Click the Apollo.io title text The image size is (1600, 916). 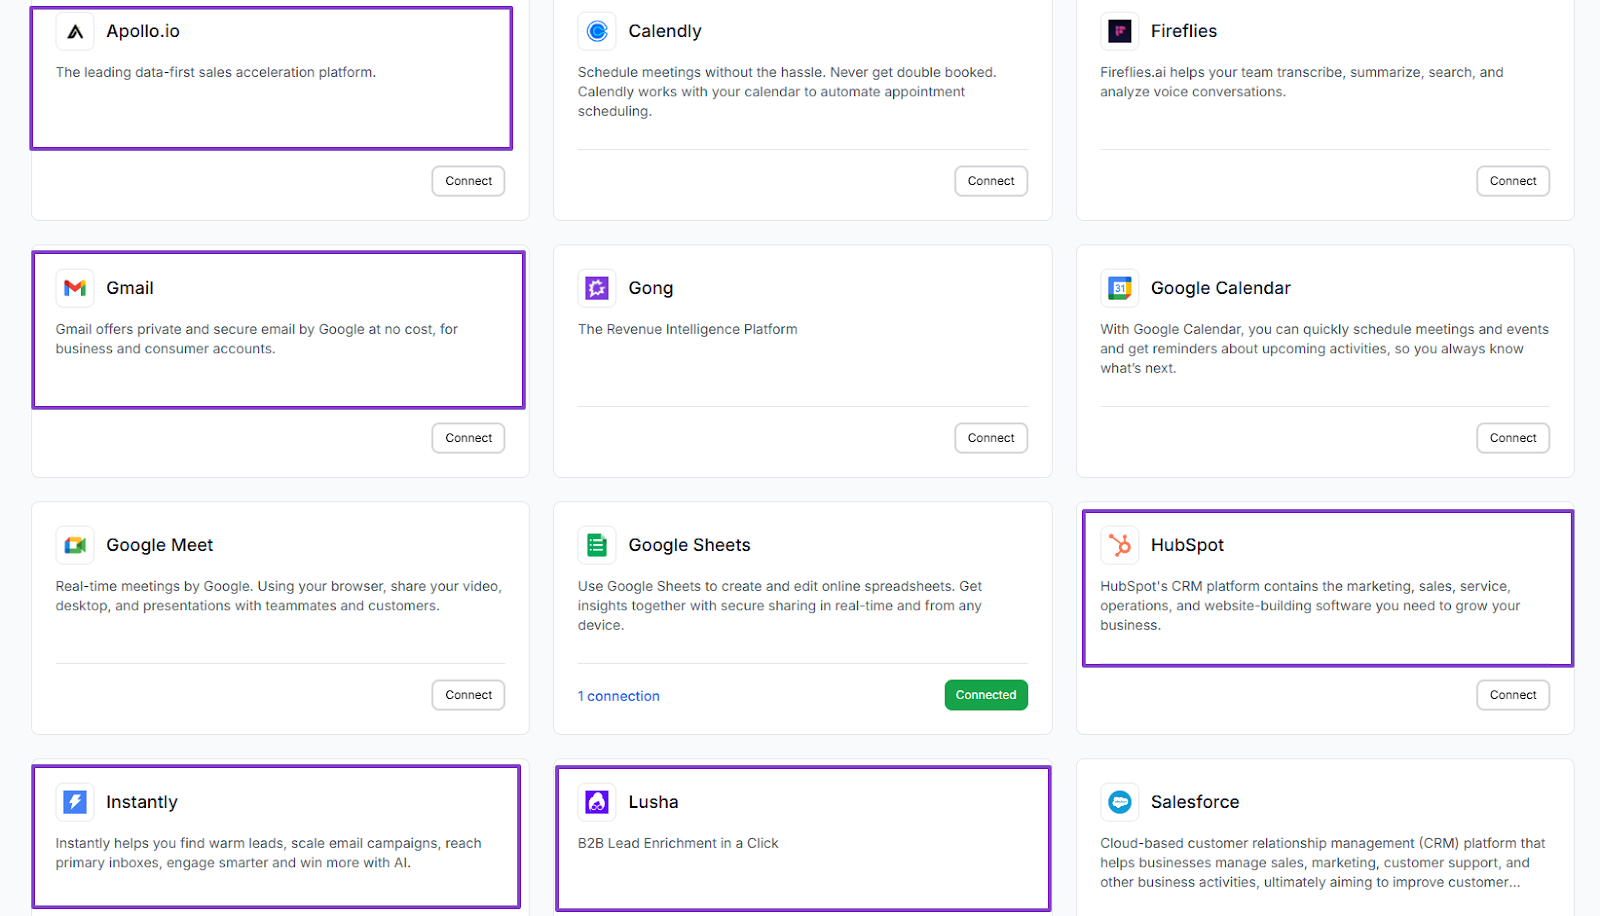tap(143, 31)
